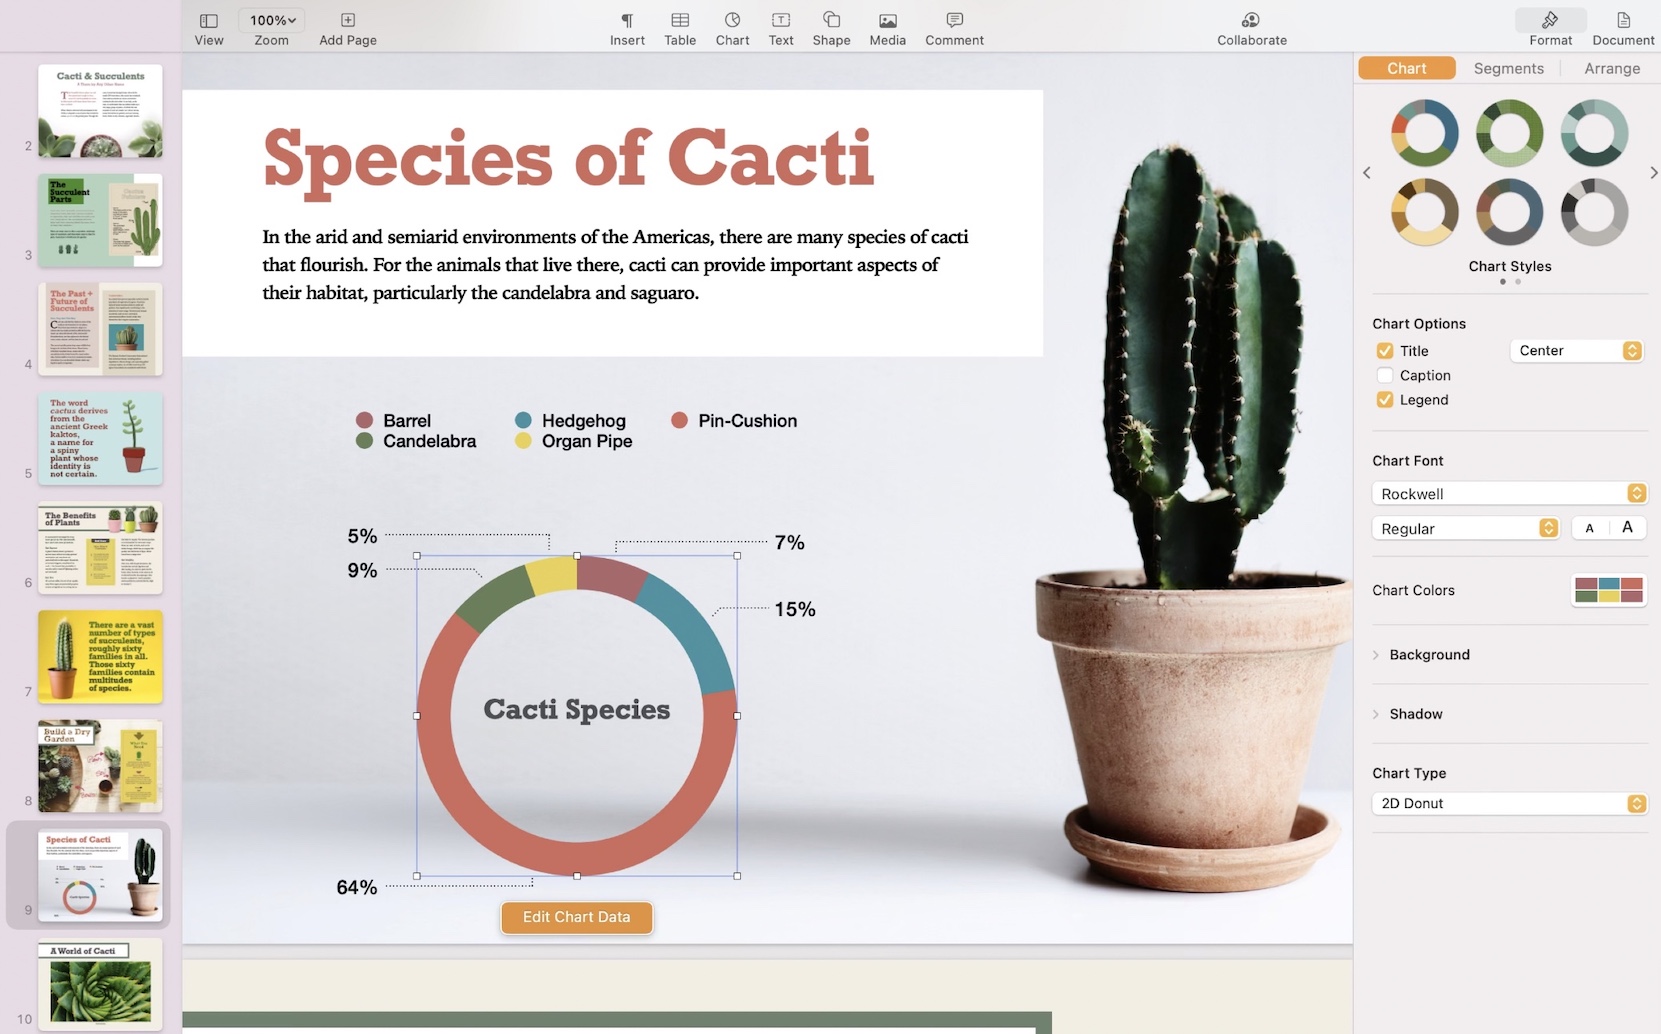Click the larger font size A button

[1627, 528]
